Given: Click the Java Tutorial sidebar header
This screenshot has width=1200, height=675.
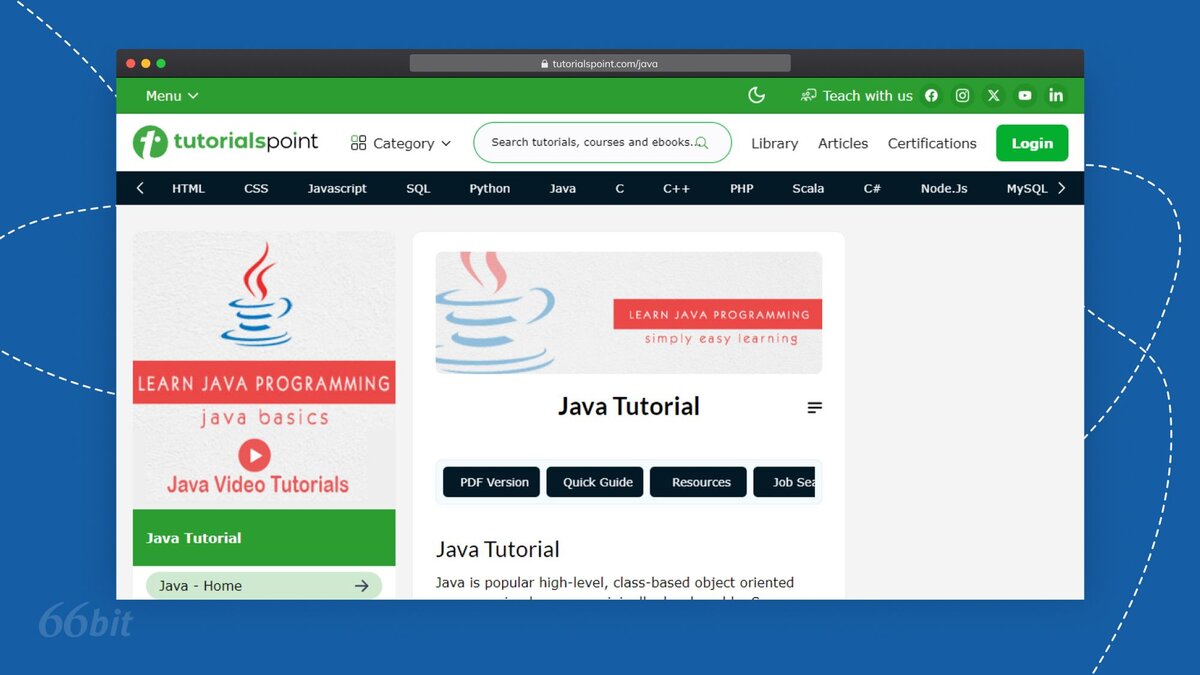Looking at the screenshot, I should [264, 538].
